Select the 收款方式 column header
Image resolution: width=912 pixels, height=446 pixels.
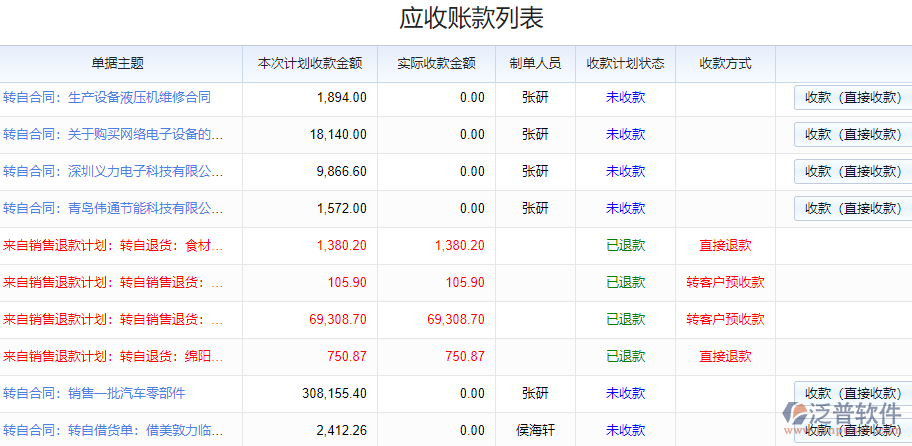coord(725,64)
